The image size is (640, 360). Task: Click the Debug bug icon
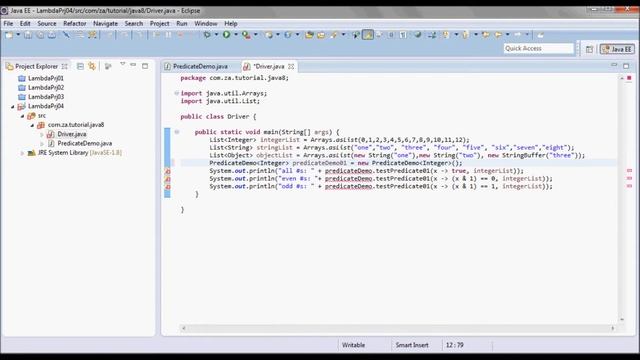point(207,35)
